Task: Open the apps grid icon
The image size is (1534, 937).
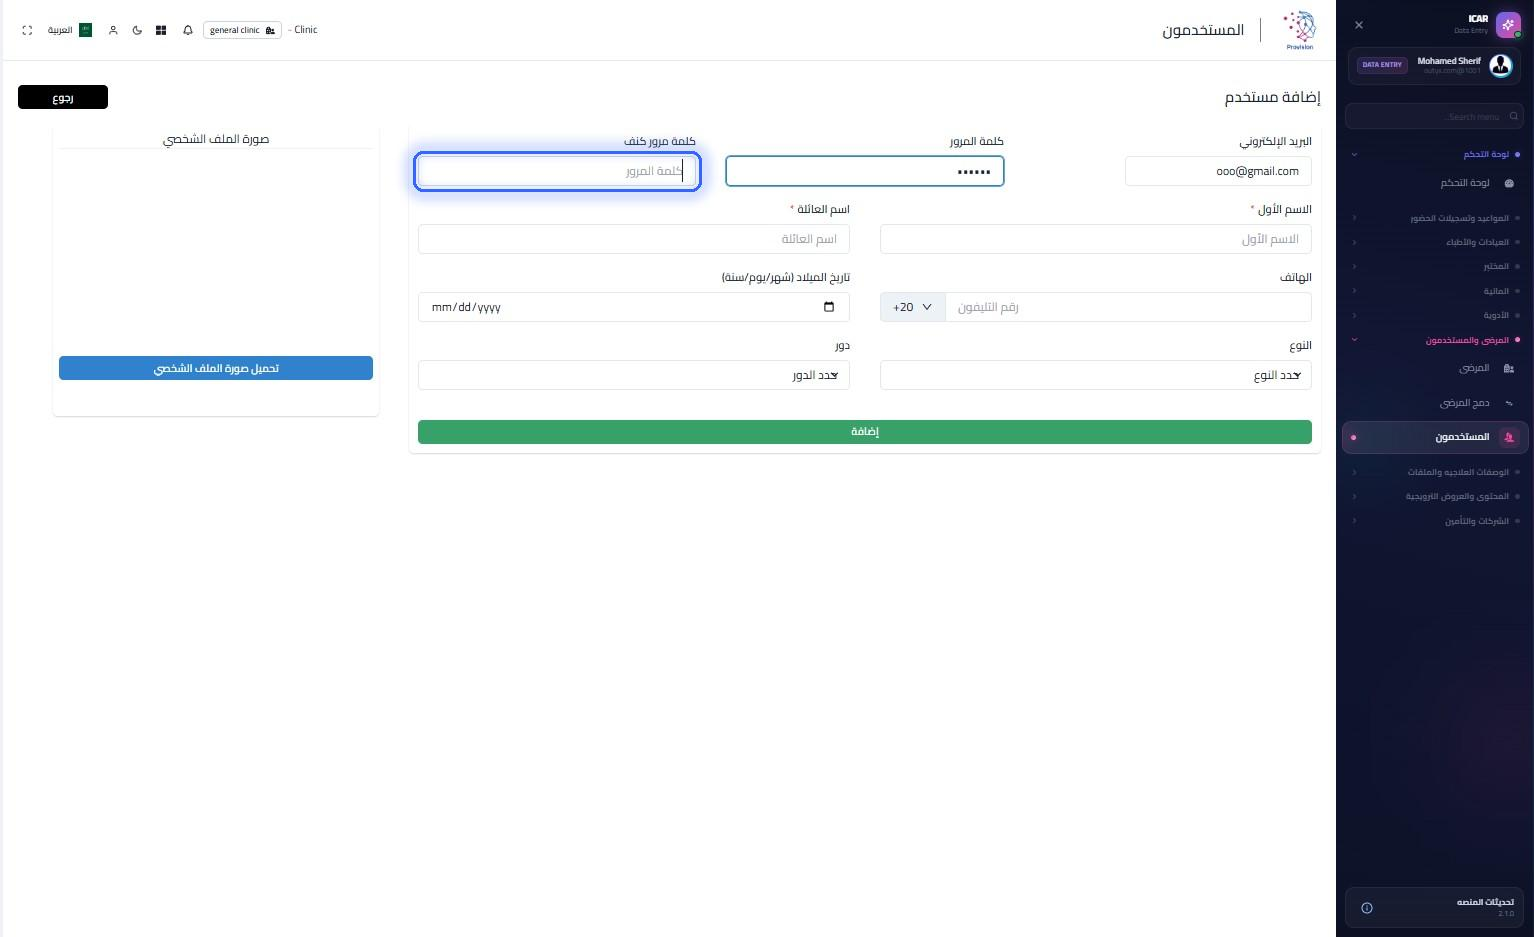Action: pyautogui.click(x=161, y=30)
